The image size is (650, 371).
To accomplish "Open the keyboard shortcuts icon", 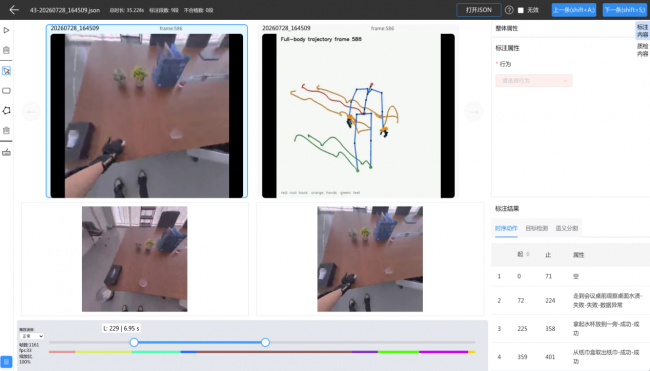I will [x=6, y=153].
